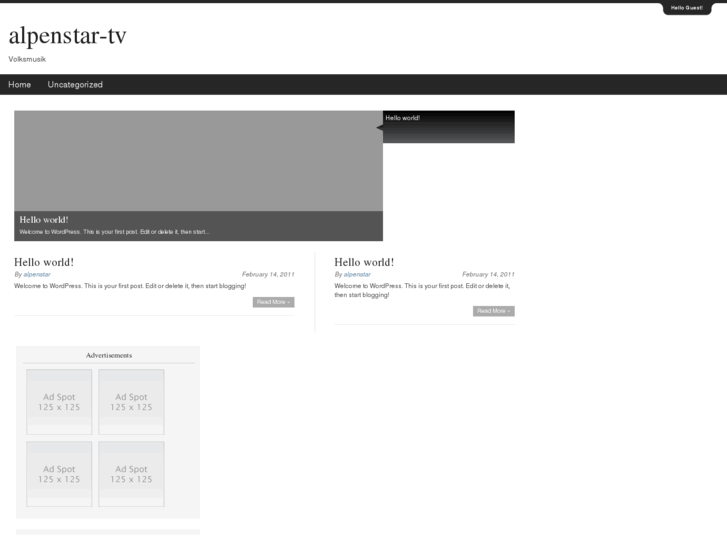Click the top-left Ad Spot 125 x 125

(59, 402)
